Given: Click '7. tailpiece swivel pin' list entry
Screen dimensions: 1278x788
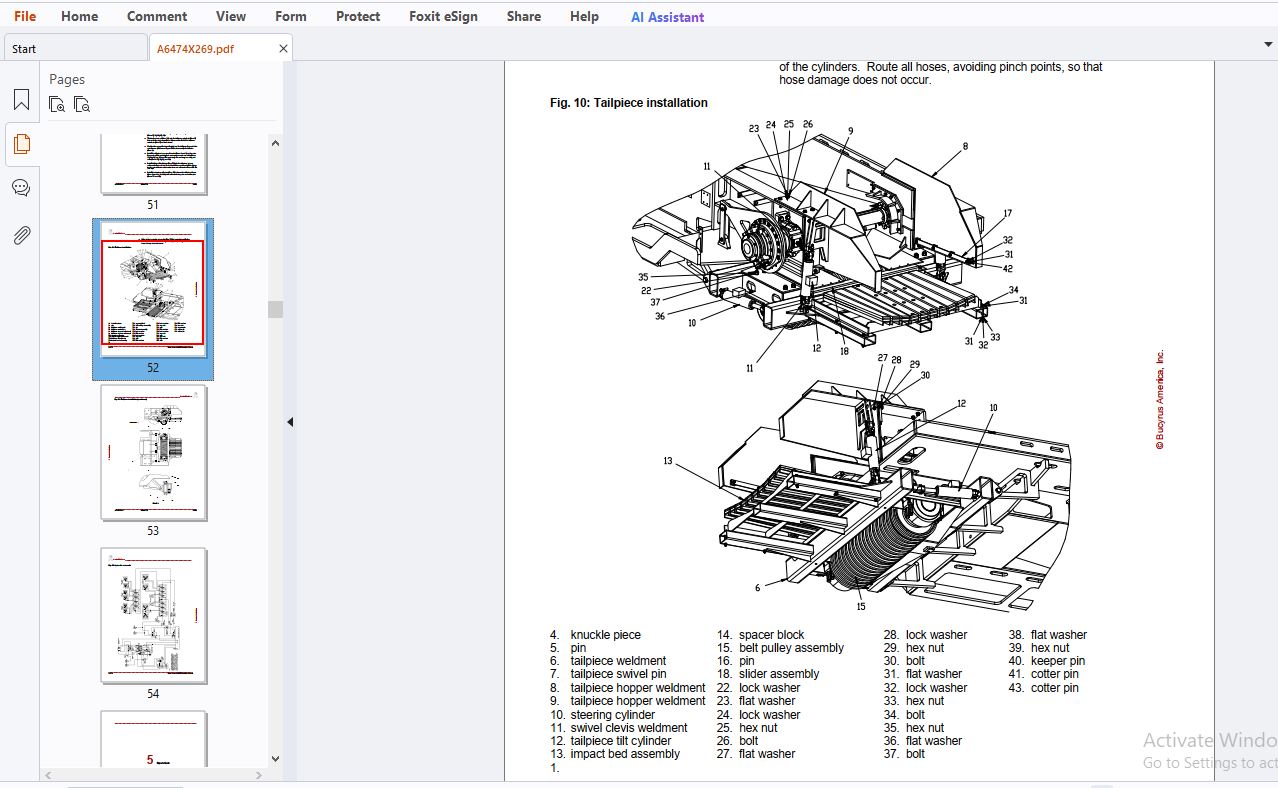Looking at the screenshot, I should coord(608,674).
